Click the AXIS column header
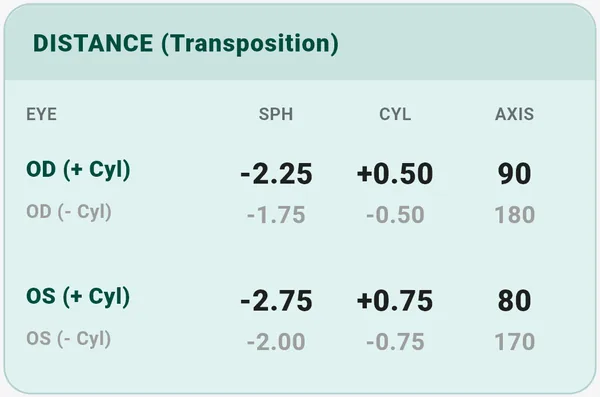 514,114
